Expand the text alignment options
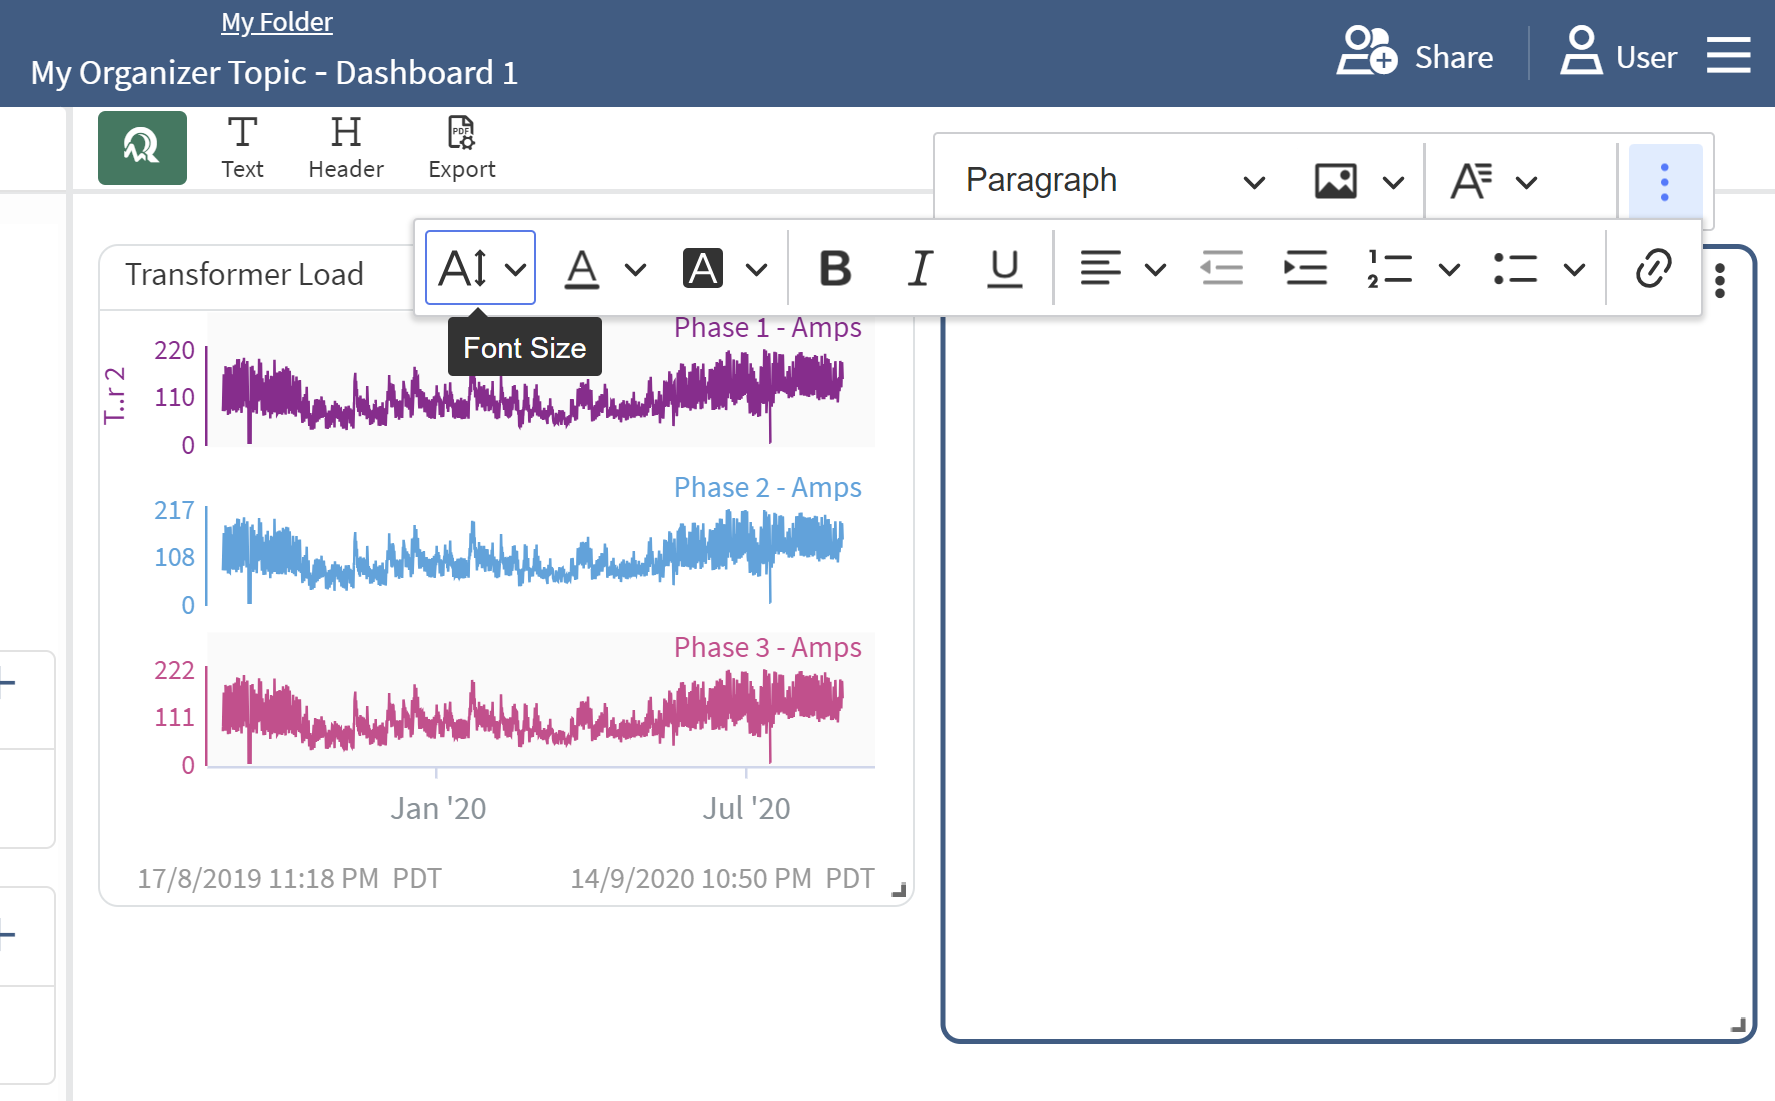Image resolution: width=1775 pixels, height=1101 pixels. pos(1155,269)
